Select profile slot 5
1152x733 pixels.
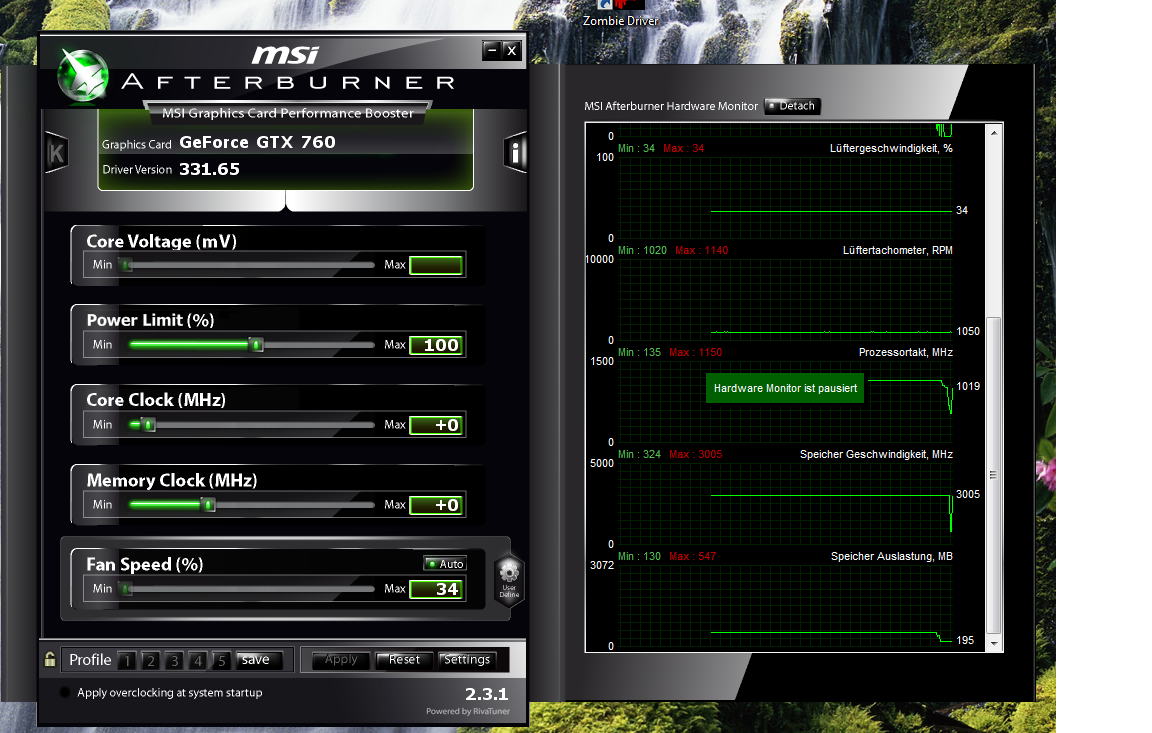[x=221, y=660]
